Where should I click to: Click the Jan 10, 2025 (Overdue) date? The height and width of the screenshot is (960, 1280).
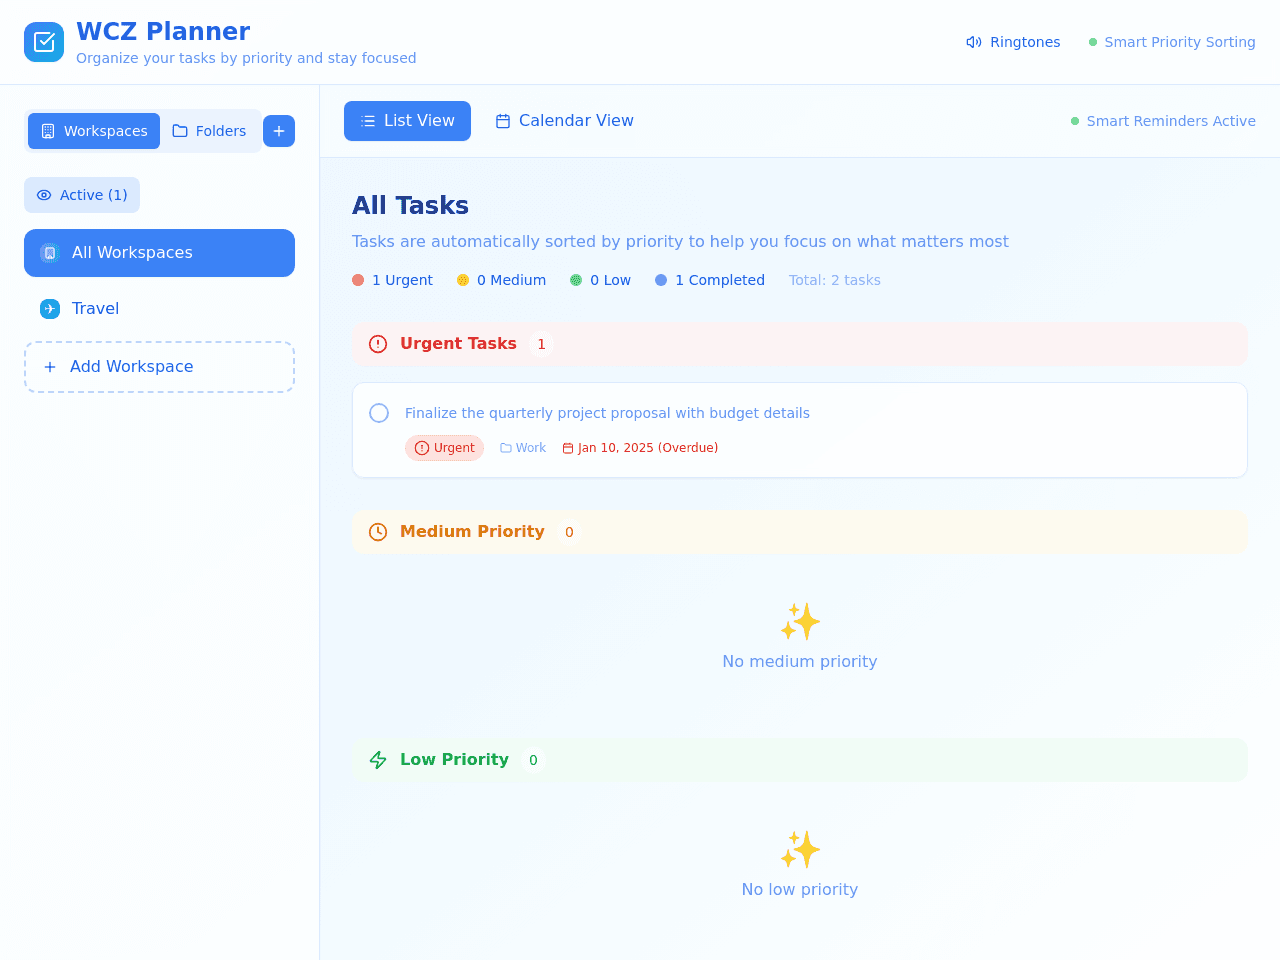point(640,448)
